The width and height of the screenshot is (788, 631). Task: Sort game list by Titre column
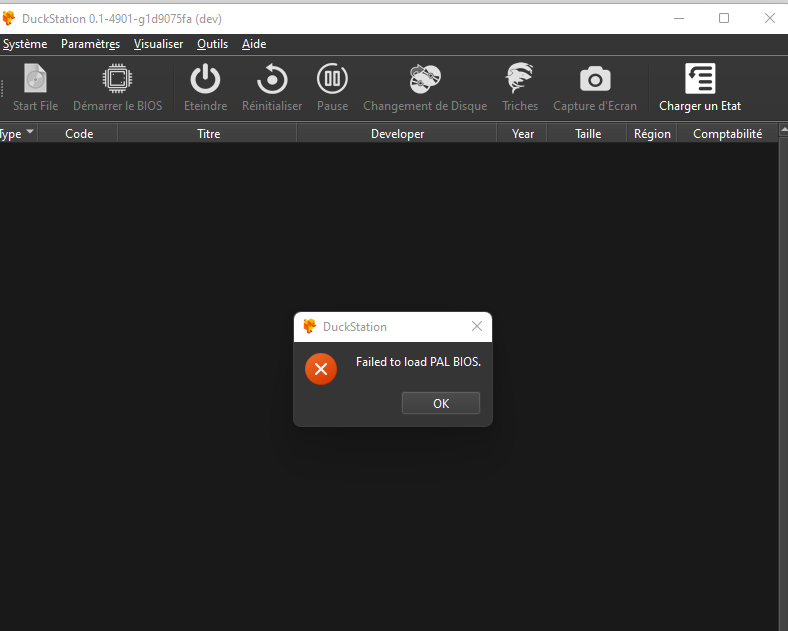208,134
